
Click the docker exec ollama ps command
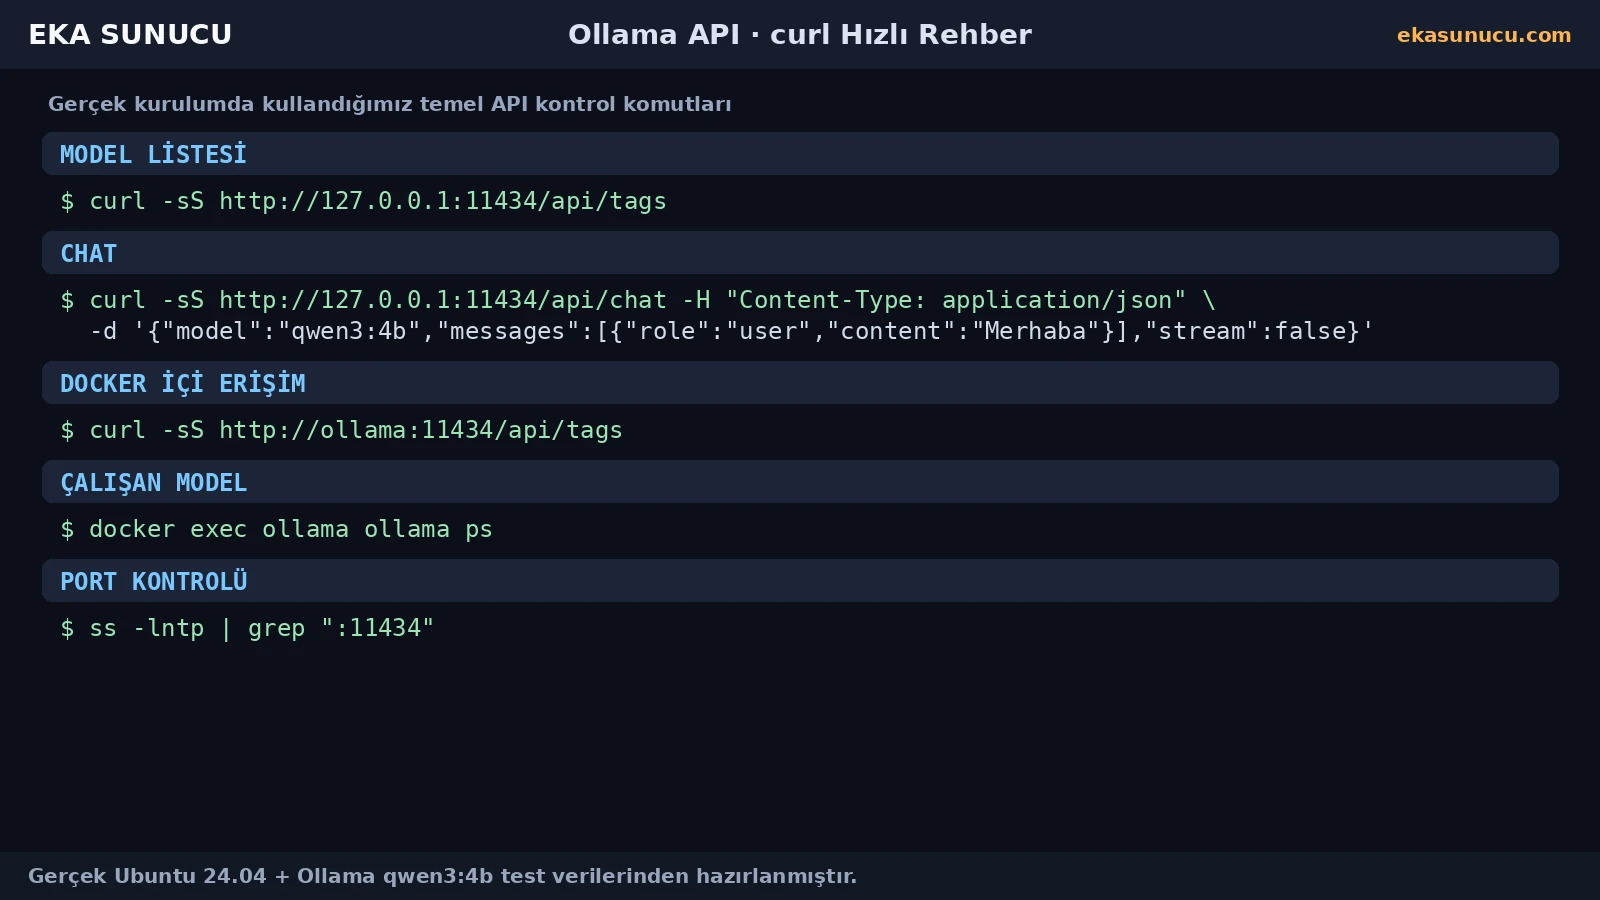[x=276, y=529]
